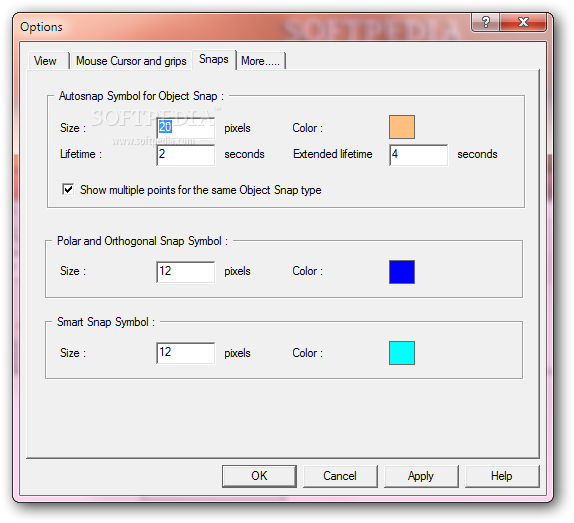Click the Extended lifetime input field
The image size is (574, 523).
pyautogui.click(x=418, y=154)
